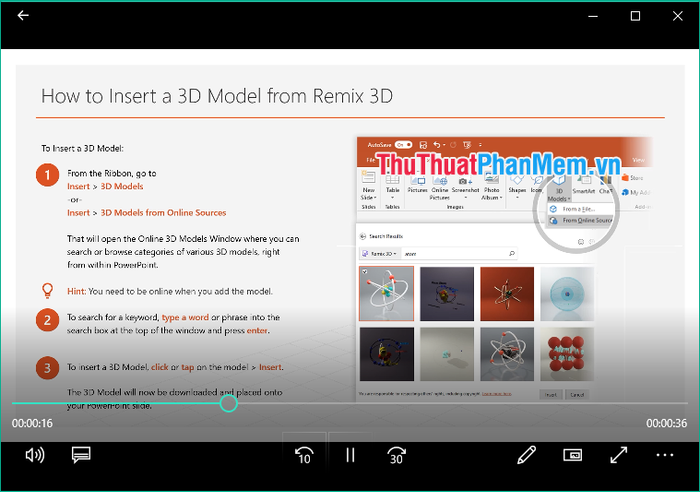Click the seek bar playhead
Viewport: 700px width, 492px height.
pyautogui.click(x=229, y=404)
